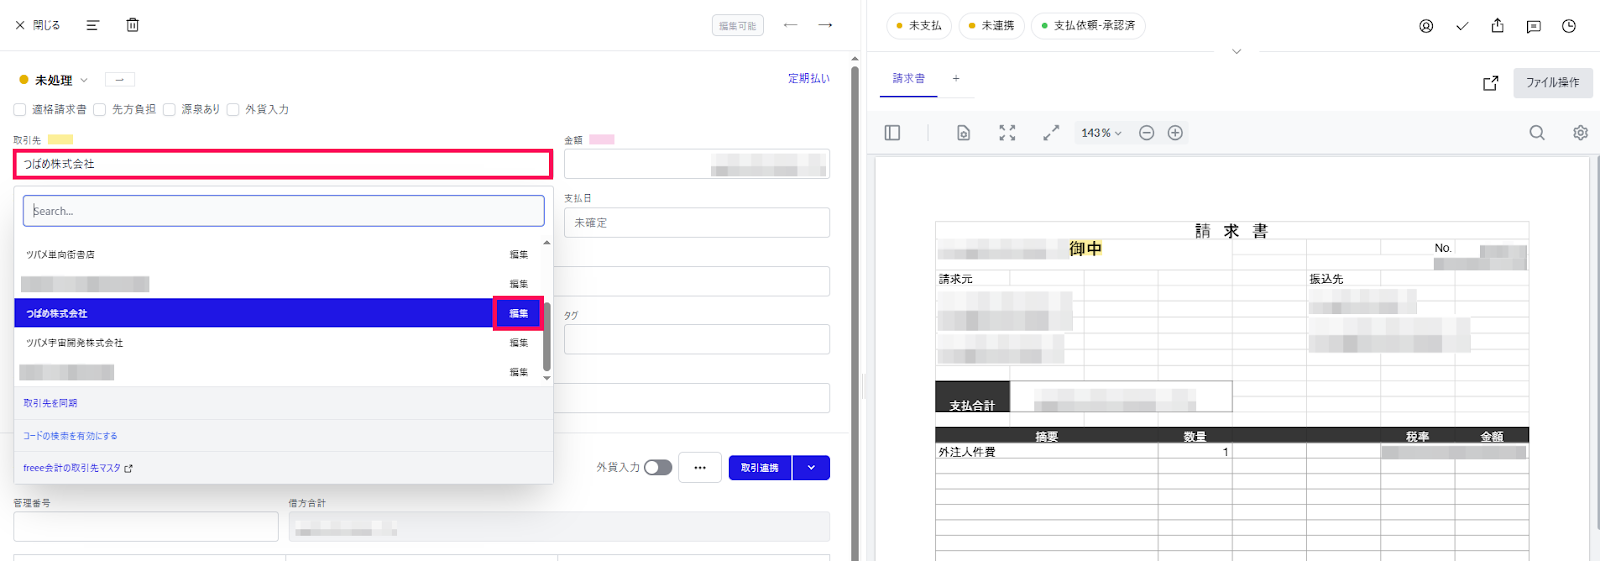Click the 定期払い link
Viewport: 1600px width, 561px height.
[808, 78]
